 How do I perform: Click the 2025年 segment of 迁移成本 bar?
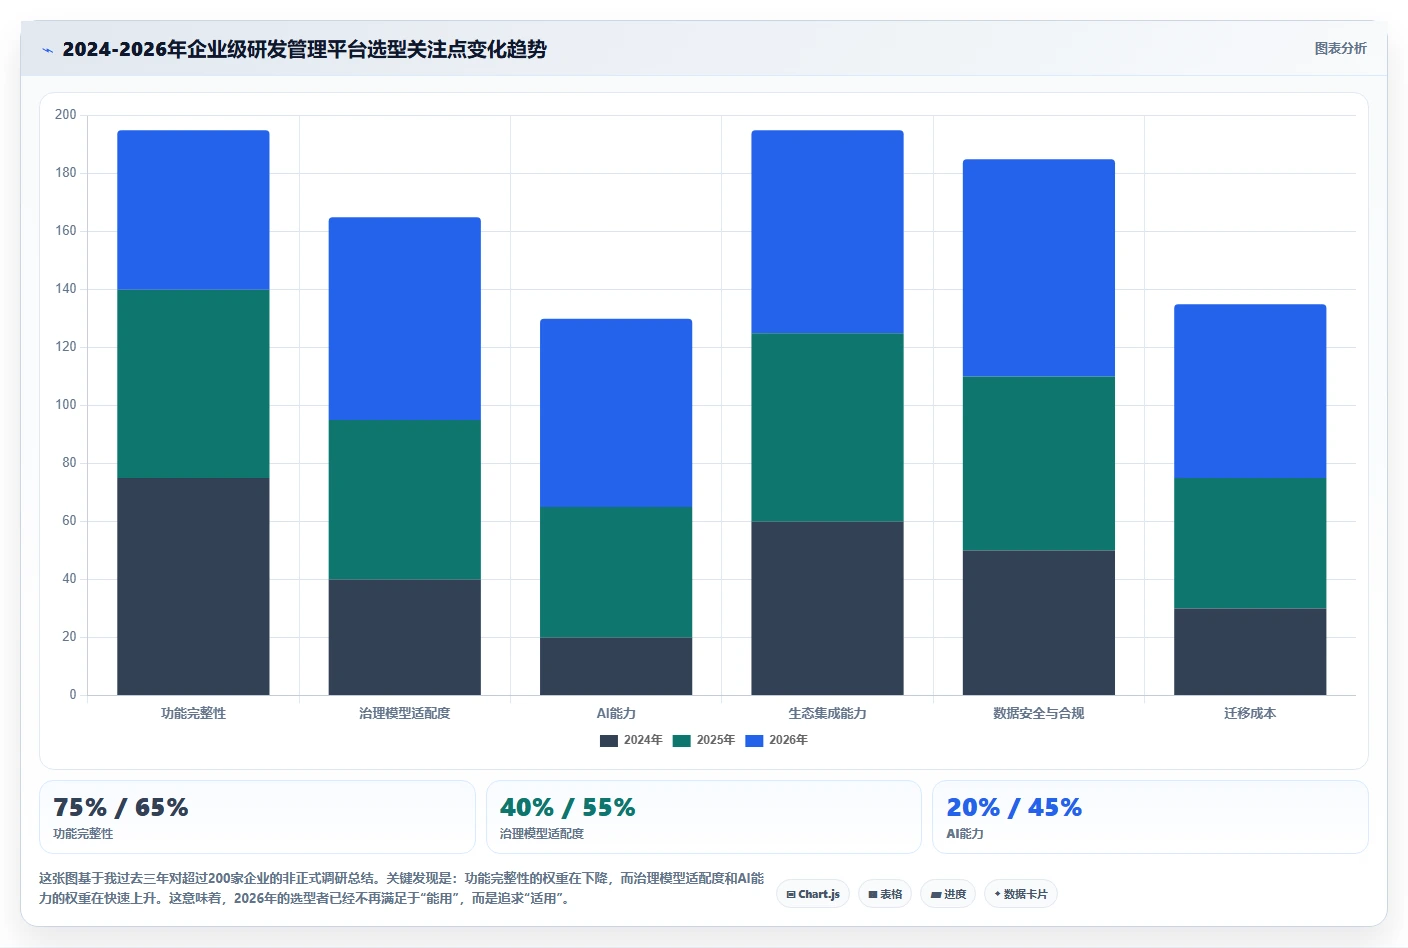click(x=1250, y=543)
